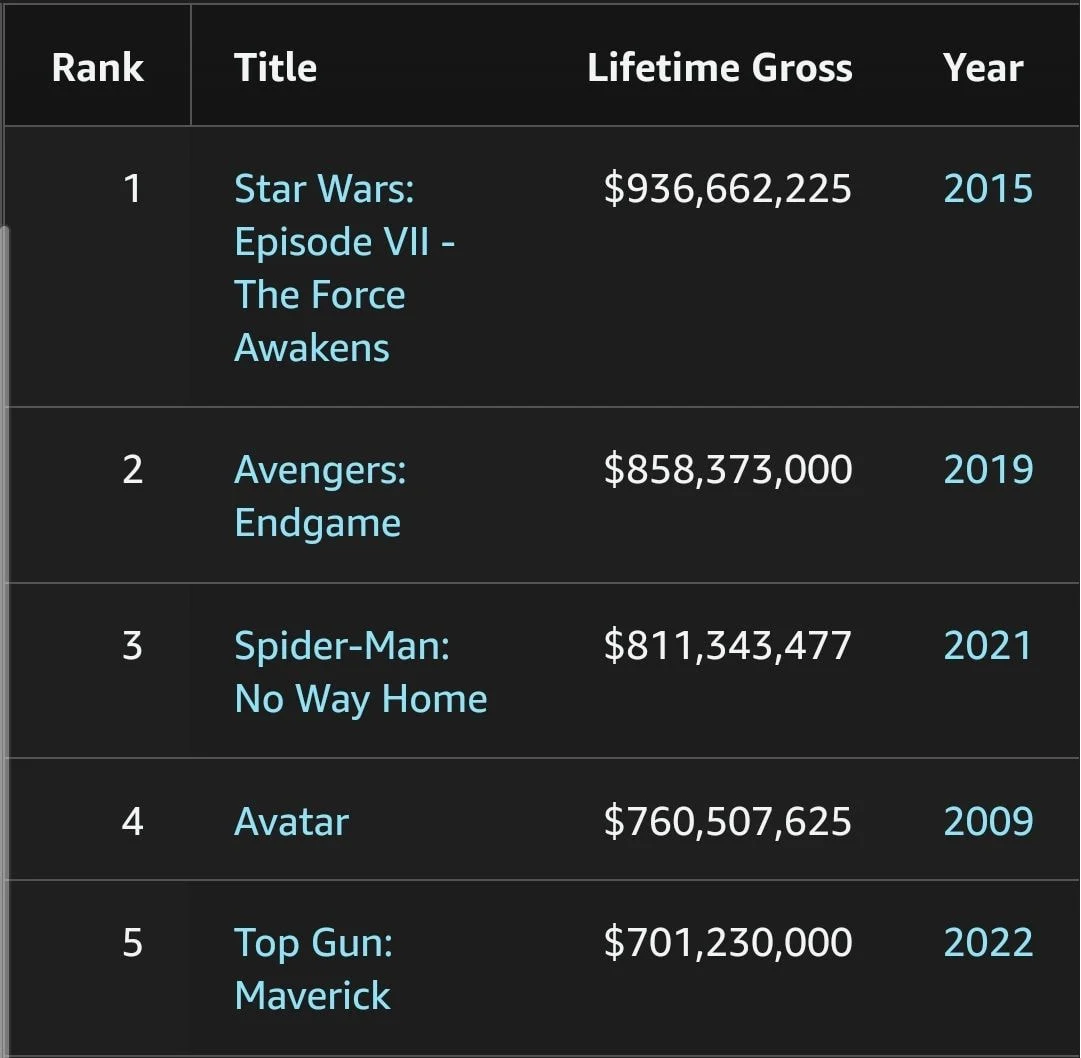Click the $701,230,000 gross figure
The height and width of the screenshot is (1058, 1081).
click(727, 943)
